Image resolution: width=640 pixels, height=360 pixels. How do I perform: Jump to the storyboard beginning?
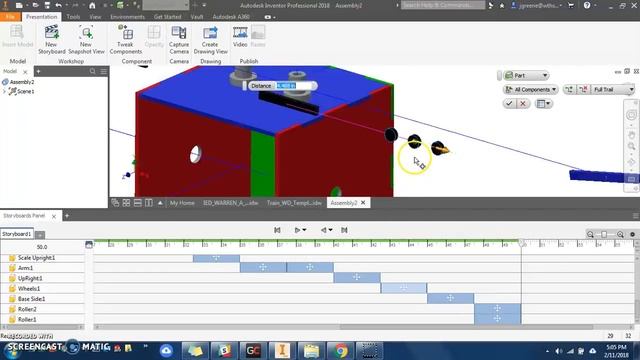point(277,230)
